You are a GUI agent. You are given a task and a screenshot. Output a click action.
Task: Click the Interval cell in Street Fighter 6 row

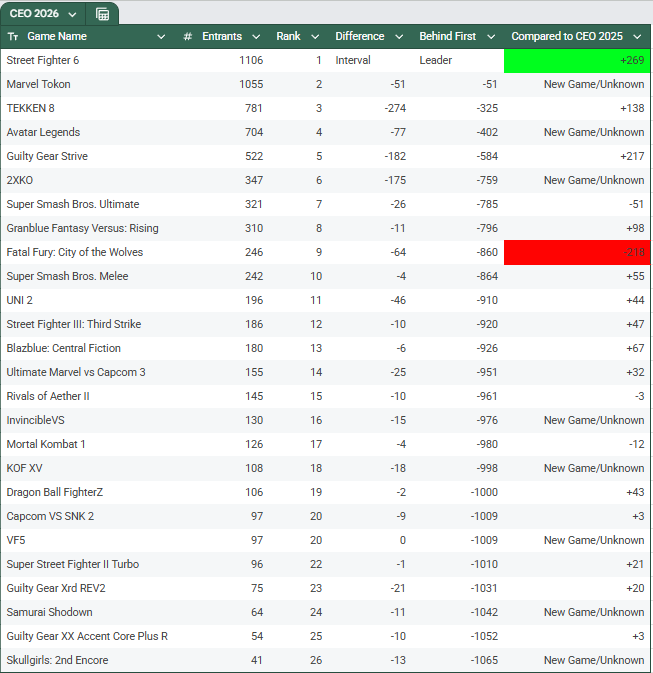353,61
